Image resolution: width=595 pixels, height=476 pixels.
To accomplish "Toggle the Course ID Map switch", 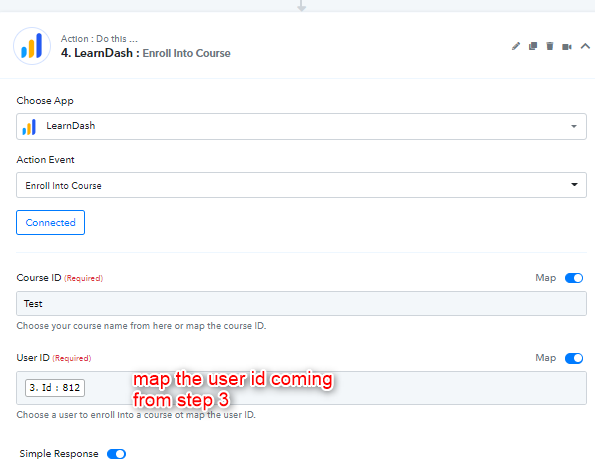I will click(574, 278).
